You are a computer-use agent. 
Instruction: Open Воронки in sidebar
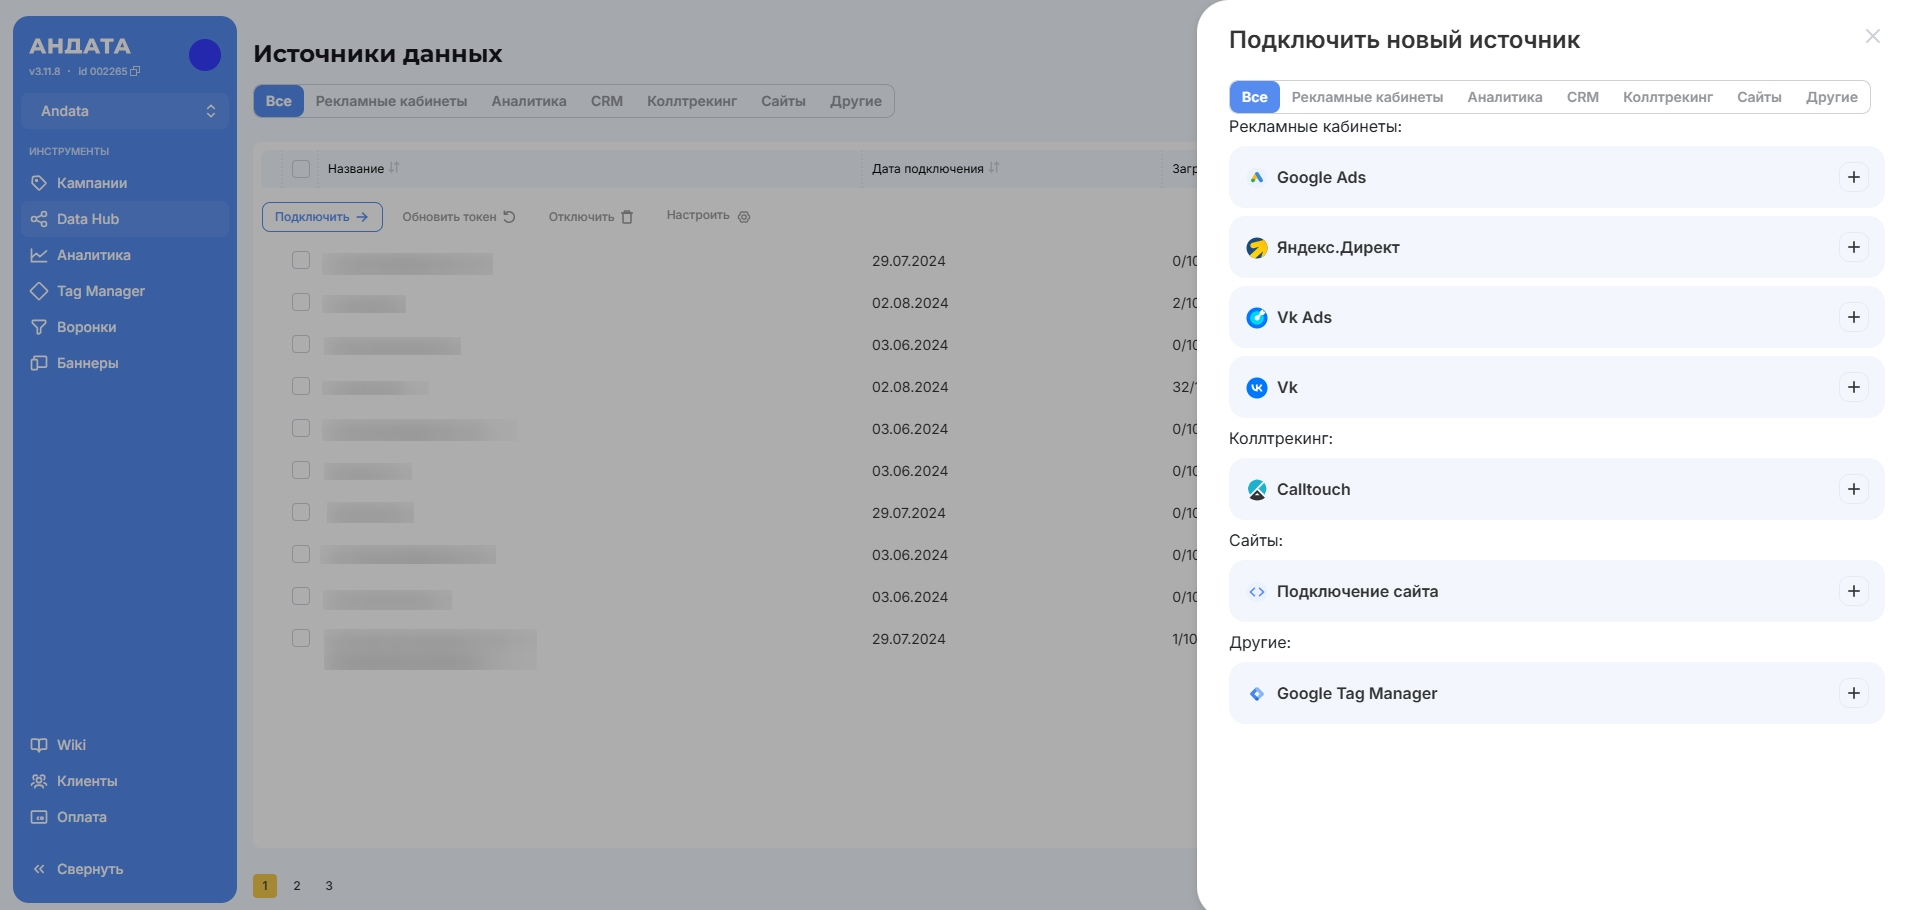coord(125,327)
